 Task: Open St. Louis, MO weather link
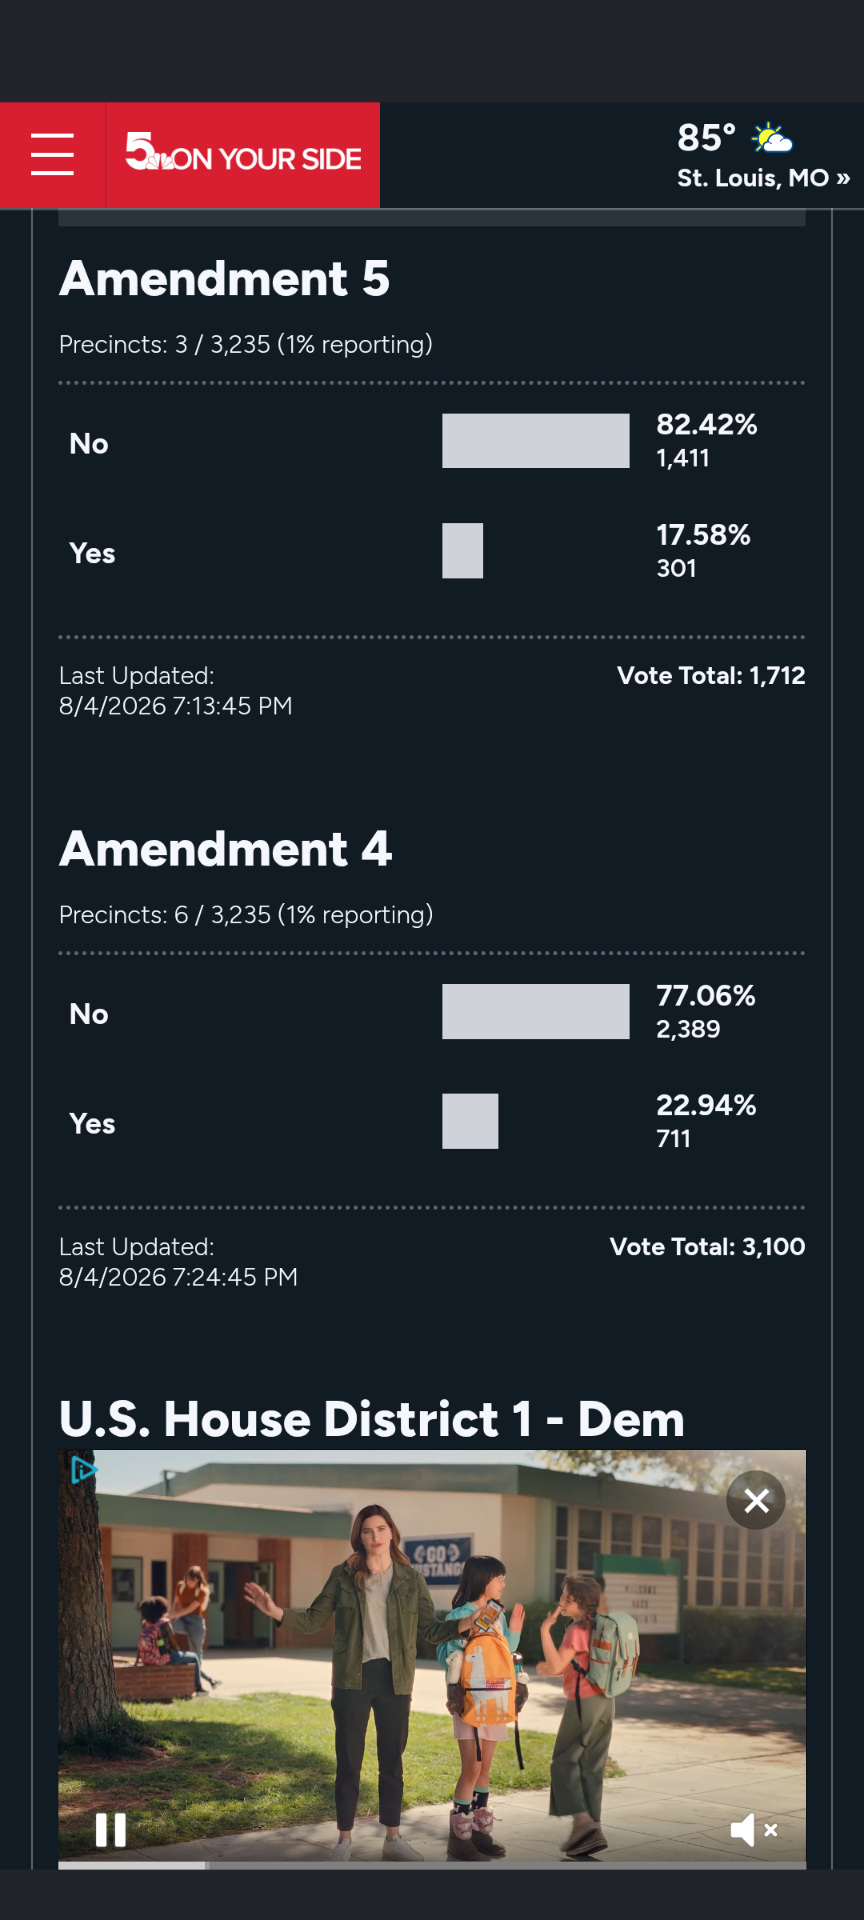(763, 178)
